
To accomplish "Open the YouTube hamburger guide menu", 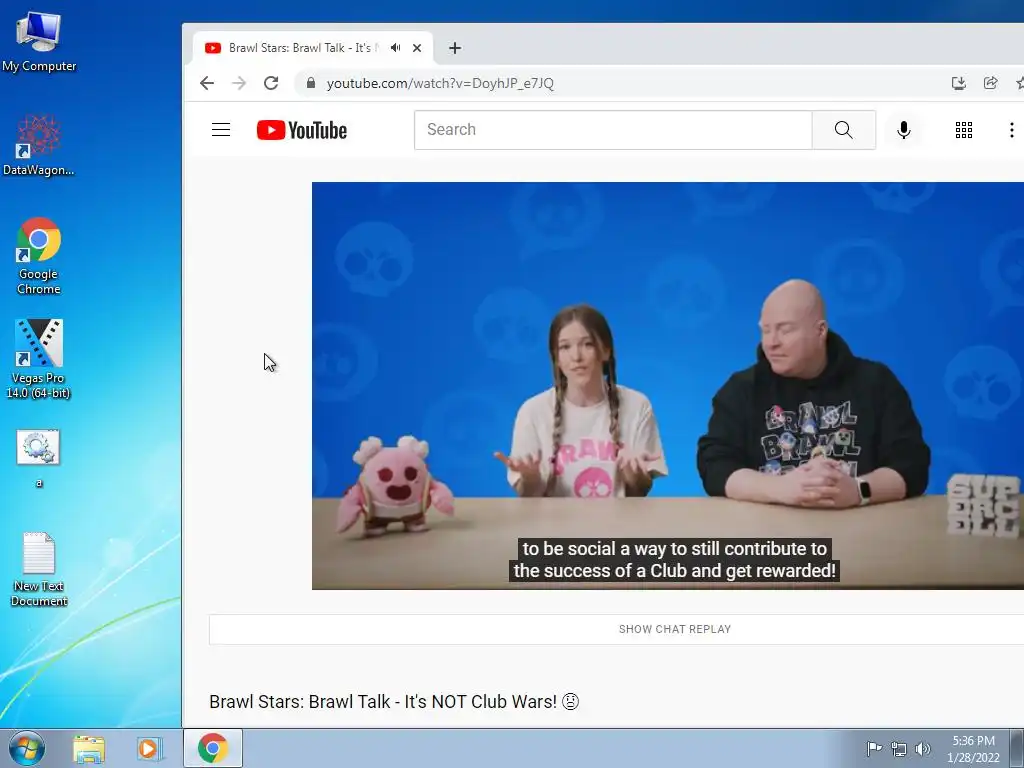I will [221, 130].
